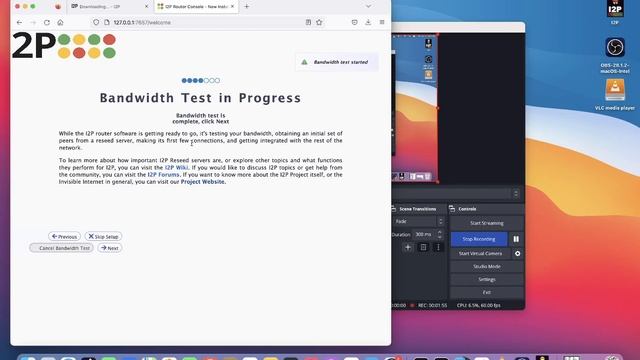640x360 pixels.
Task: Open Fade transition dropdown in OBS
Action: pos(418,221)
